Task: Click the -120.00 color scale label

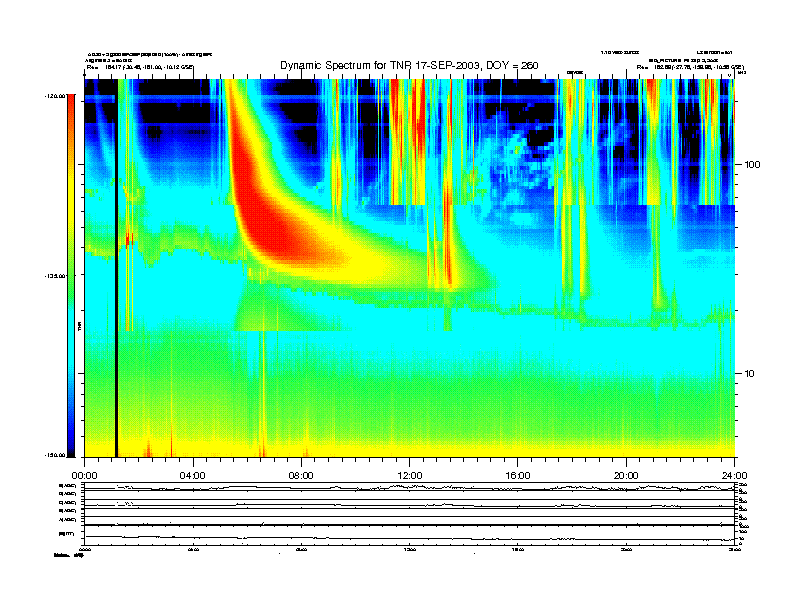Action: tap(55, 95)
